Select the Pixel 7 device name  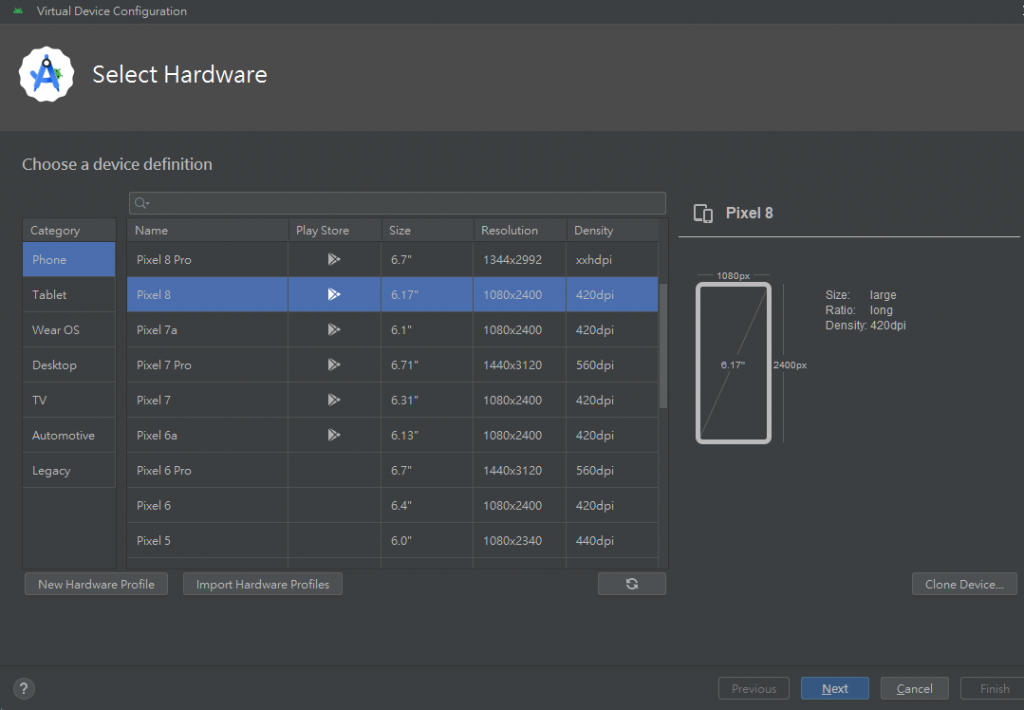point(153,400)
